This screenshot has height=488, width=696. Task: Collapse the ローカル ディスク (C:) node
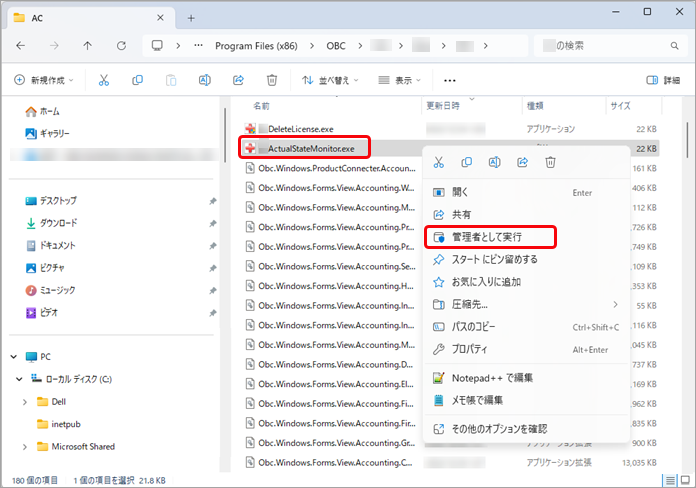click(x=17, y=379)
